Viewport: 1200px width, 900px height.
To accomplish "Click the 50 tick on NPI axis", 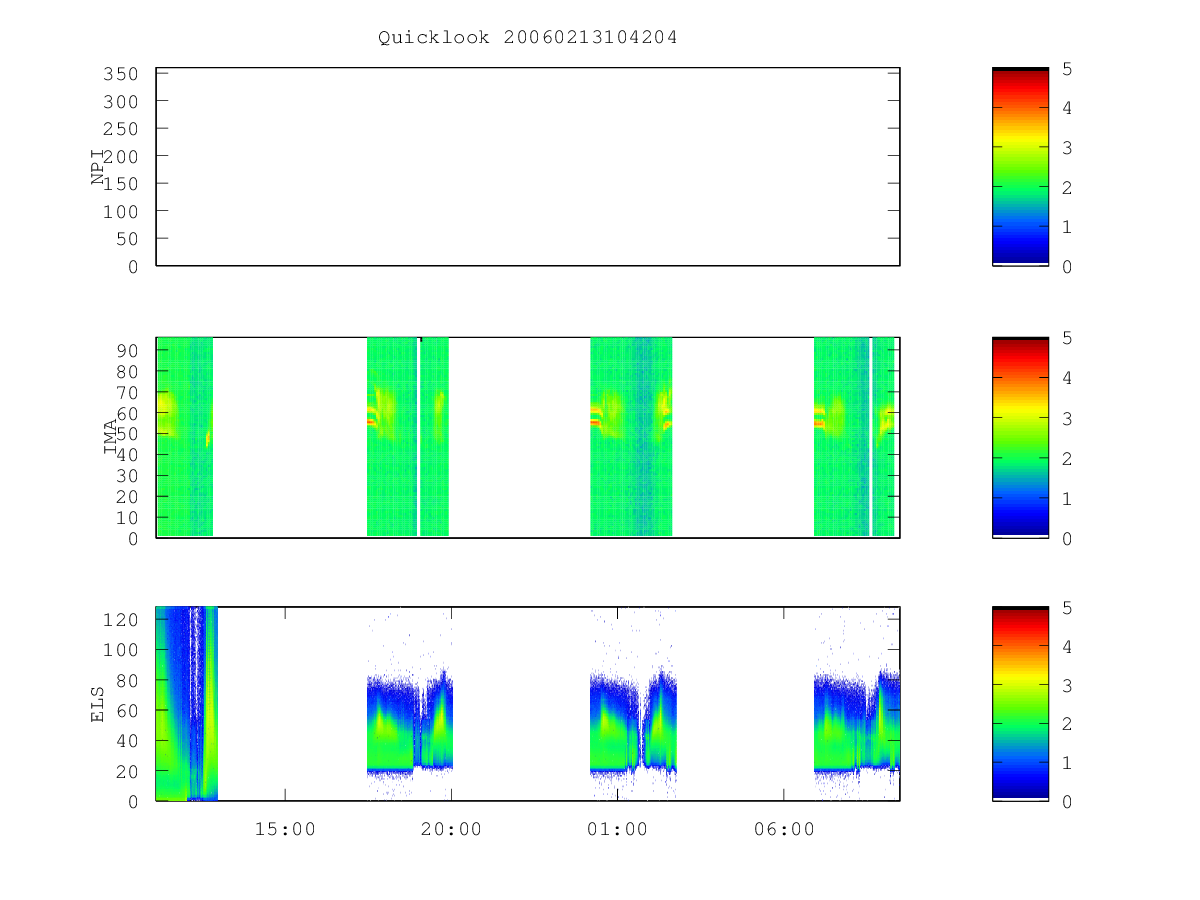I will tap(125, 239).
